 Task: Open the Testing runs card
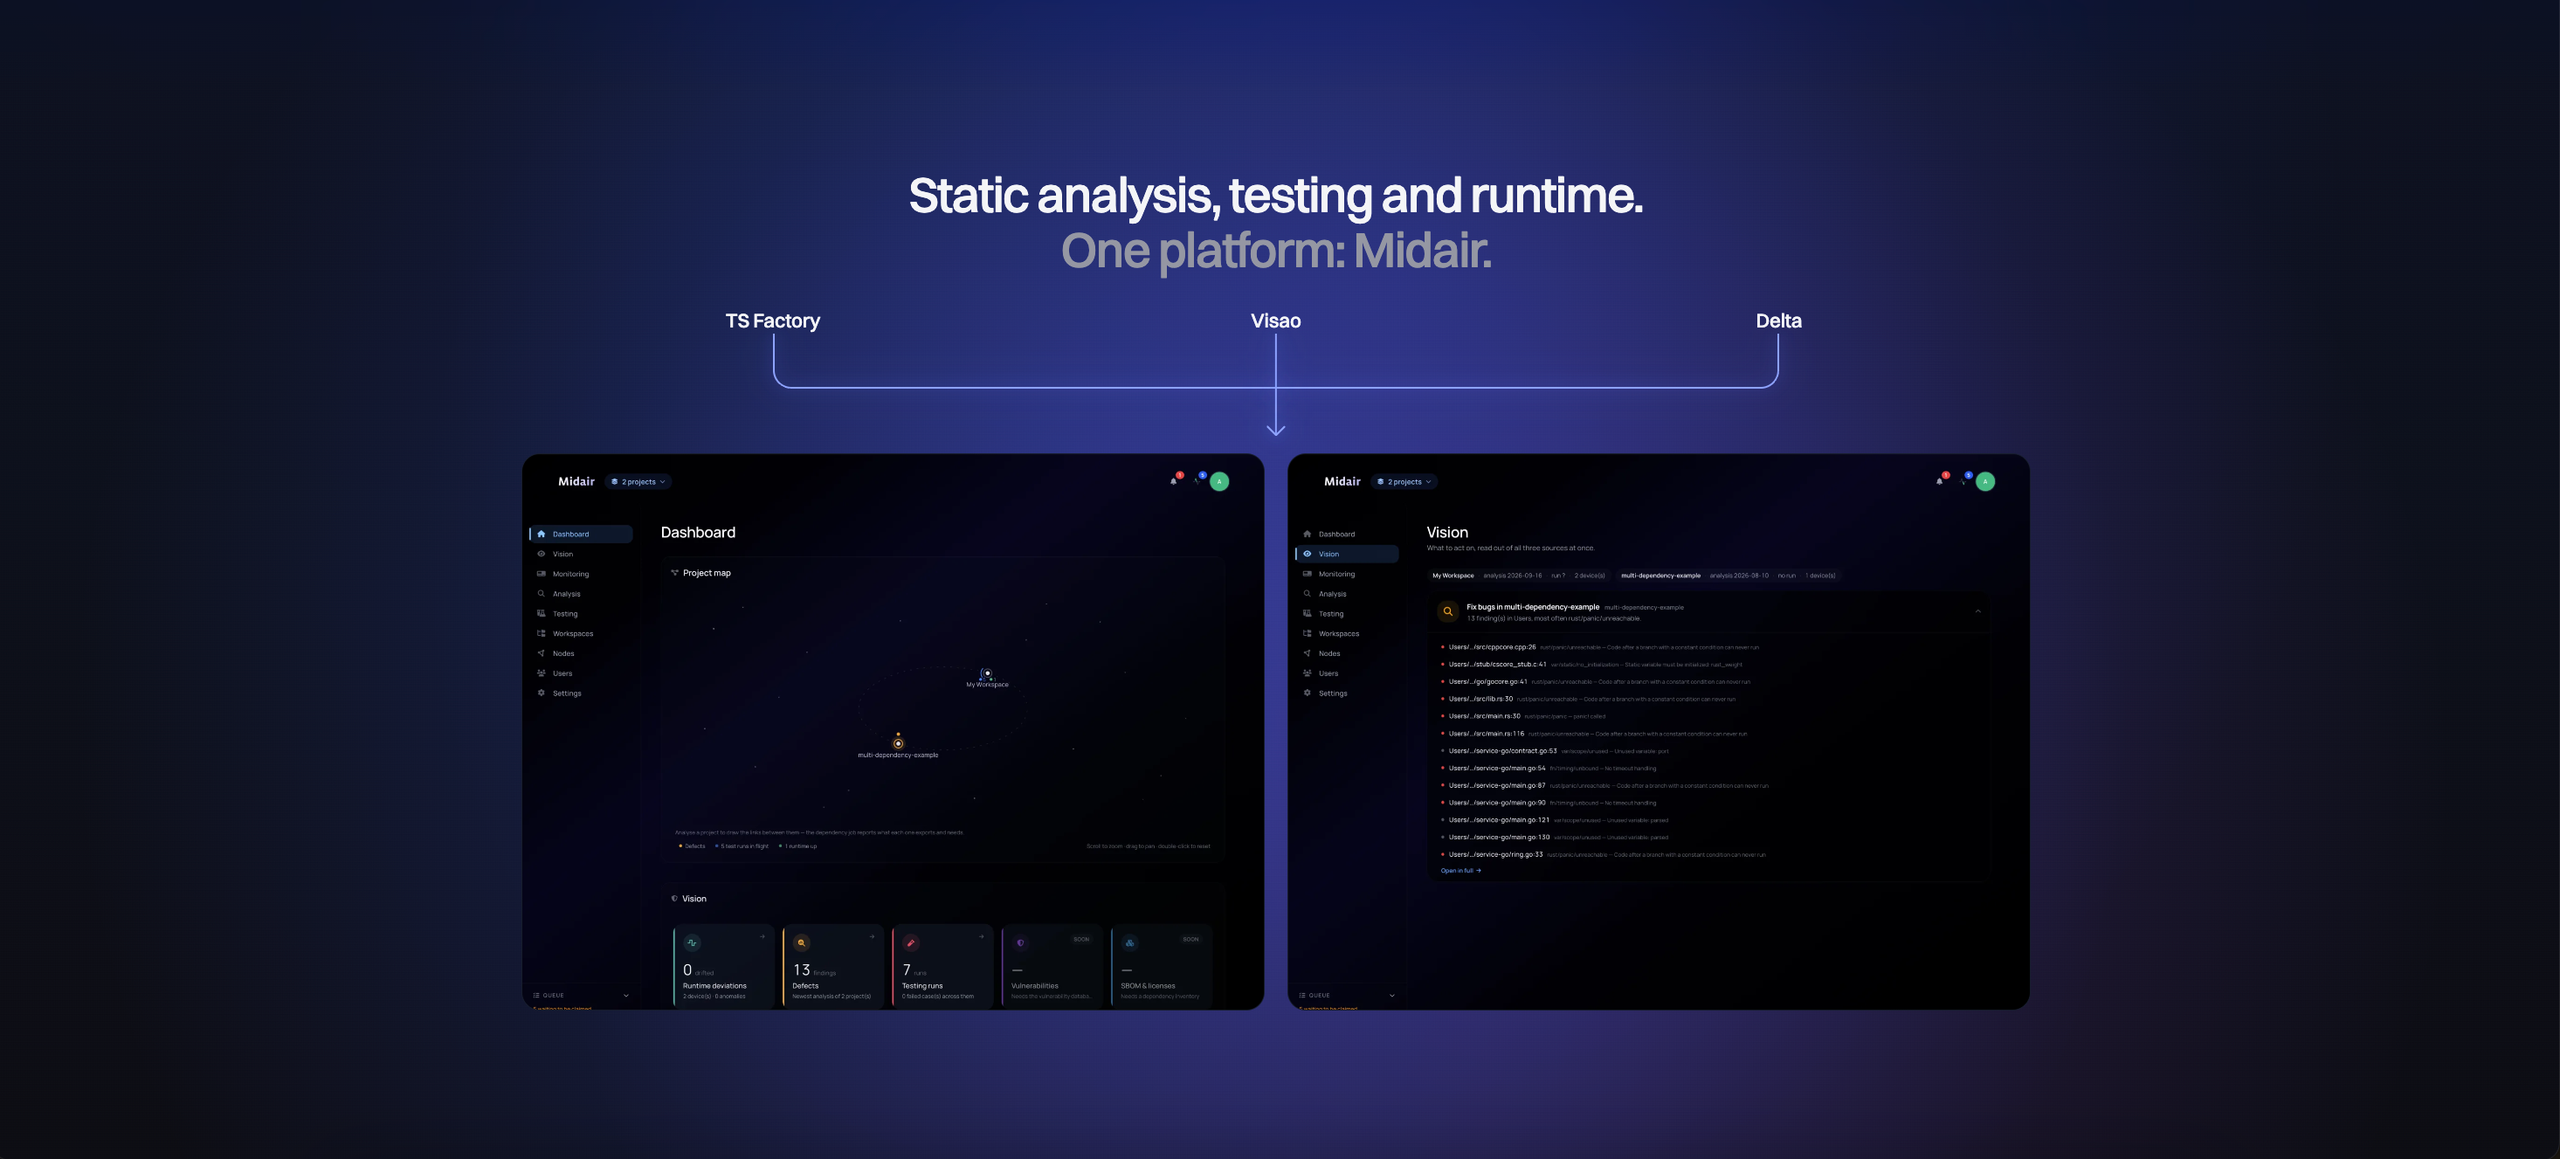pyautogui.click(x=942, y=967)
